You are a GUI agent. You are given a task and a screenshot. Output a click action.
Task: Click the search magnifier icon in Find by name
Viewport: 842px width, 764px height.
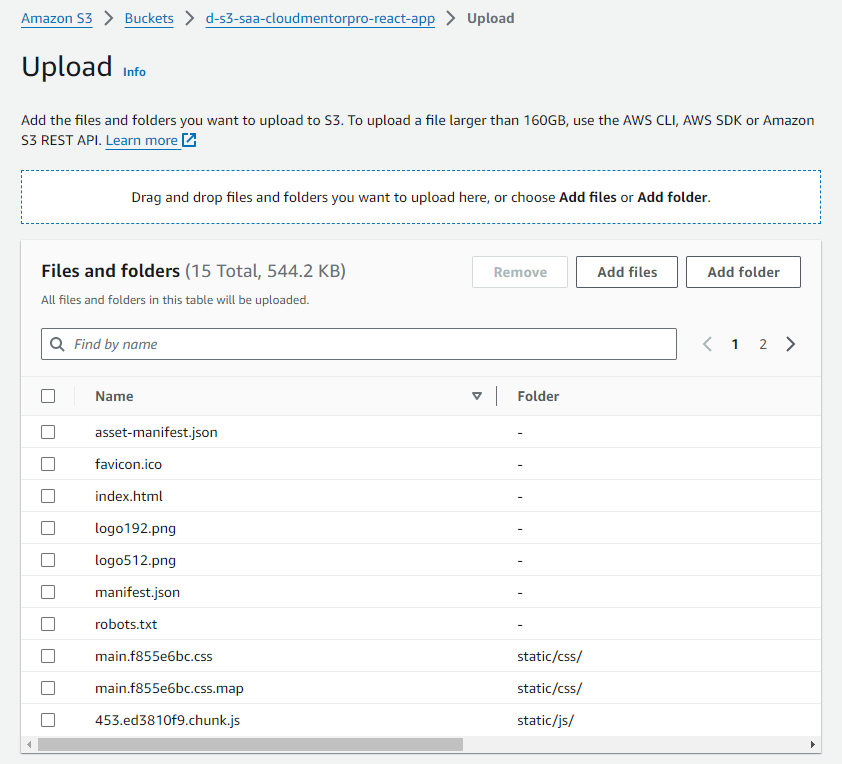pos(58,344)
